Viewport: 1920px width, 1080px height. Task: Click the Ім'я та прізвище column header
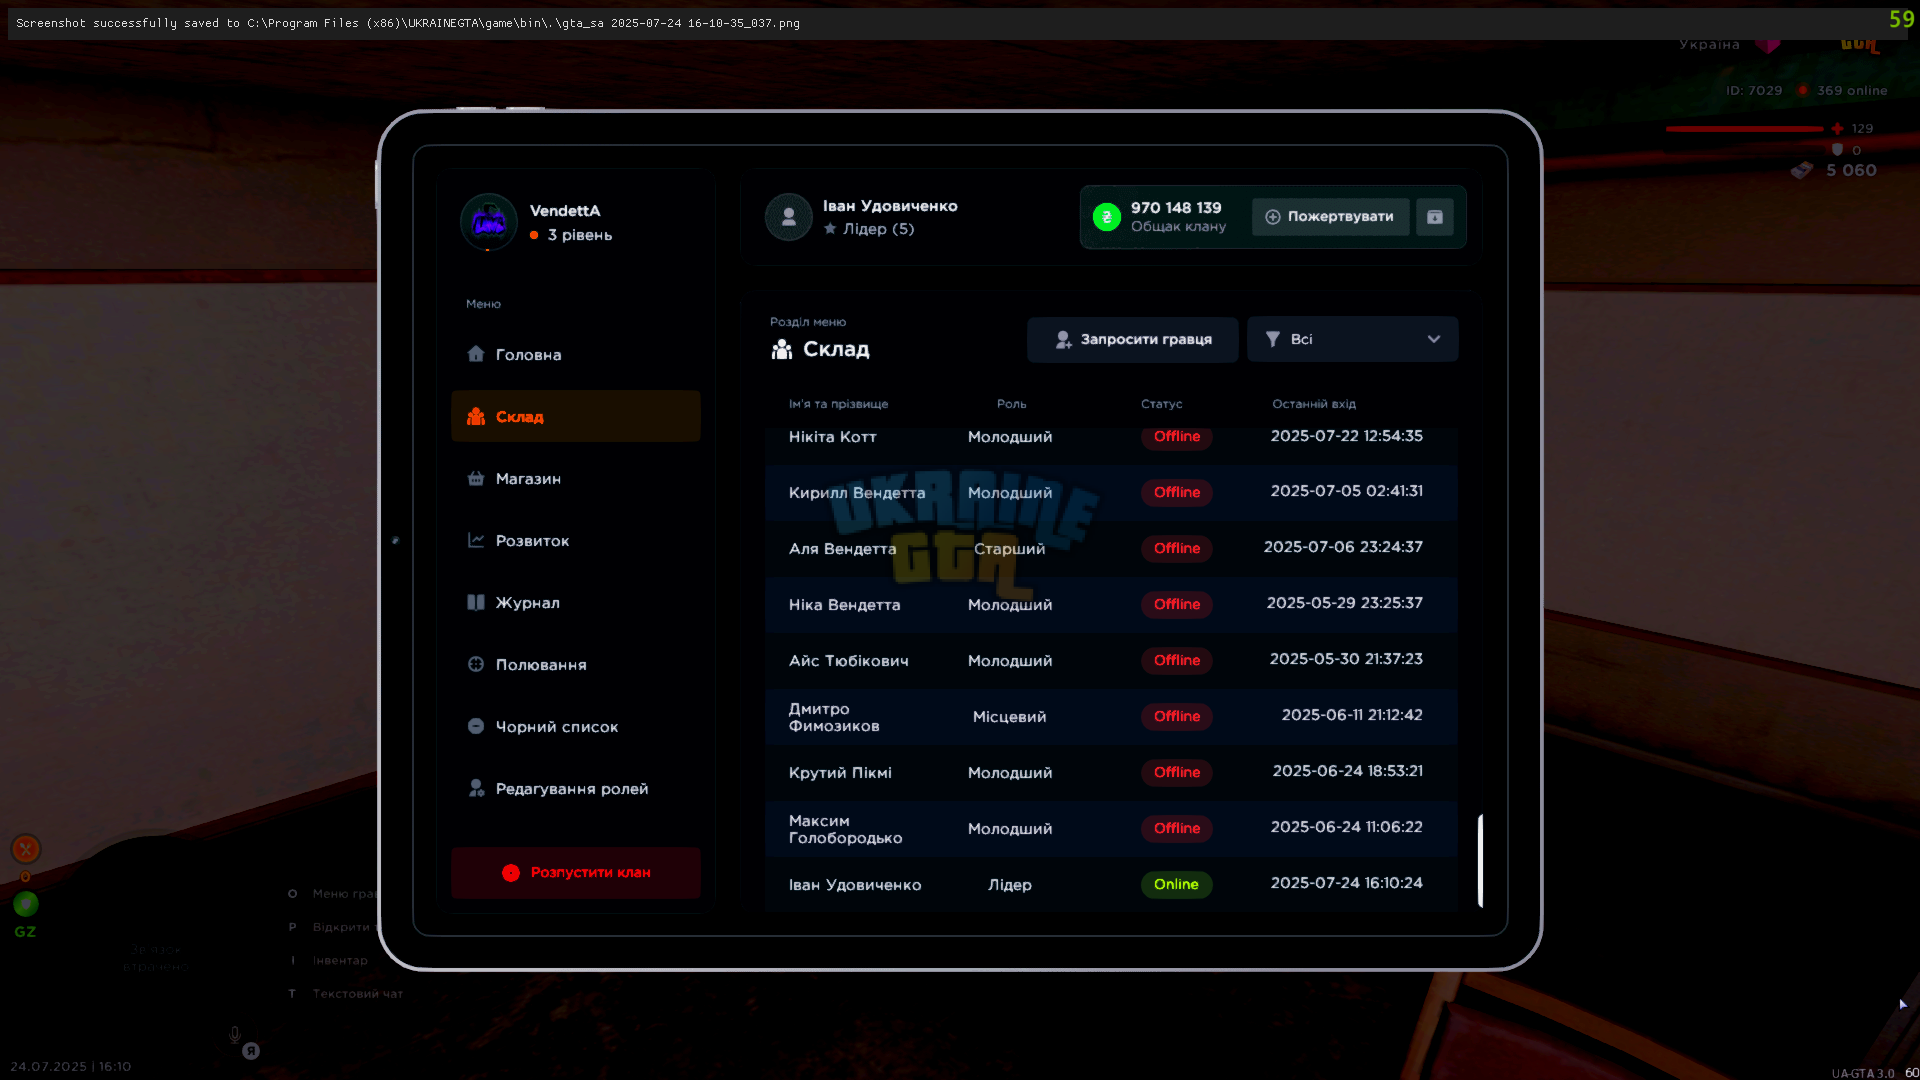coord(838,404)
